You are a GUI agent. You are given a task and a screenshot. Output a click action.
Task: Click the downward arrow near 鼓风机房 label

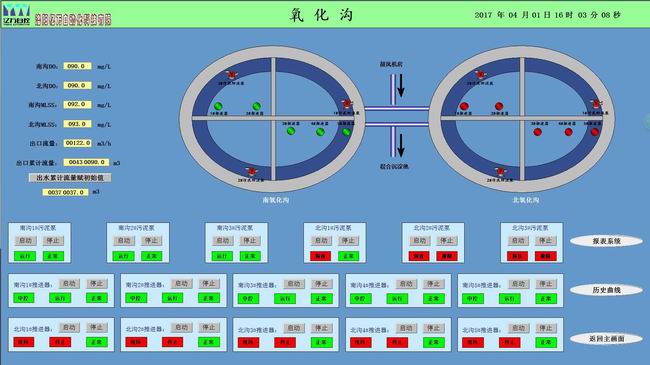(x=401, y=86)
